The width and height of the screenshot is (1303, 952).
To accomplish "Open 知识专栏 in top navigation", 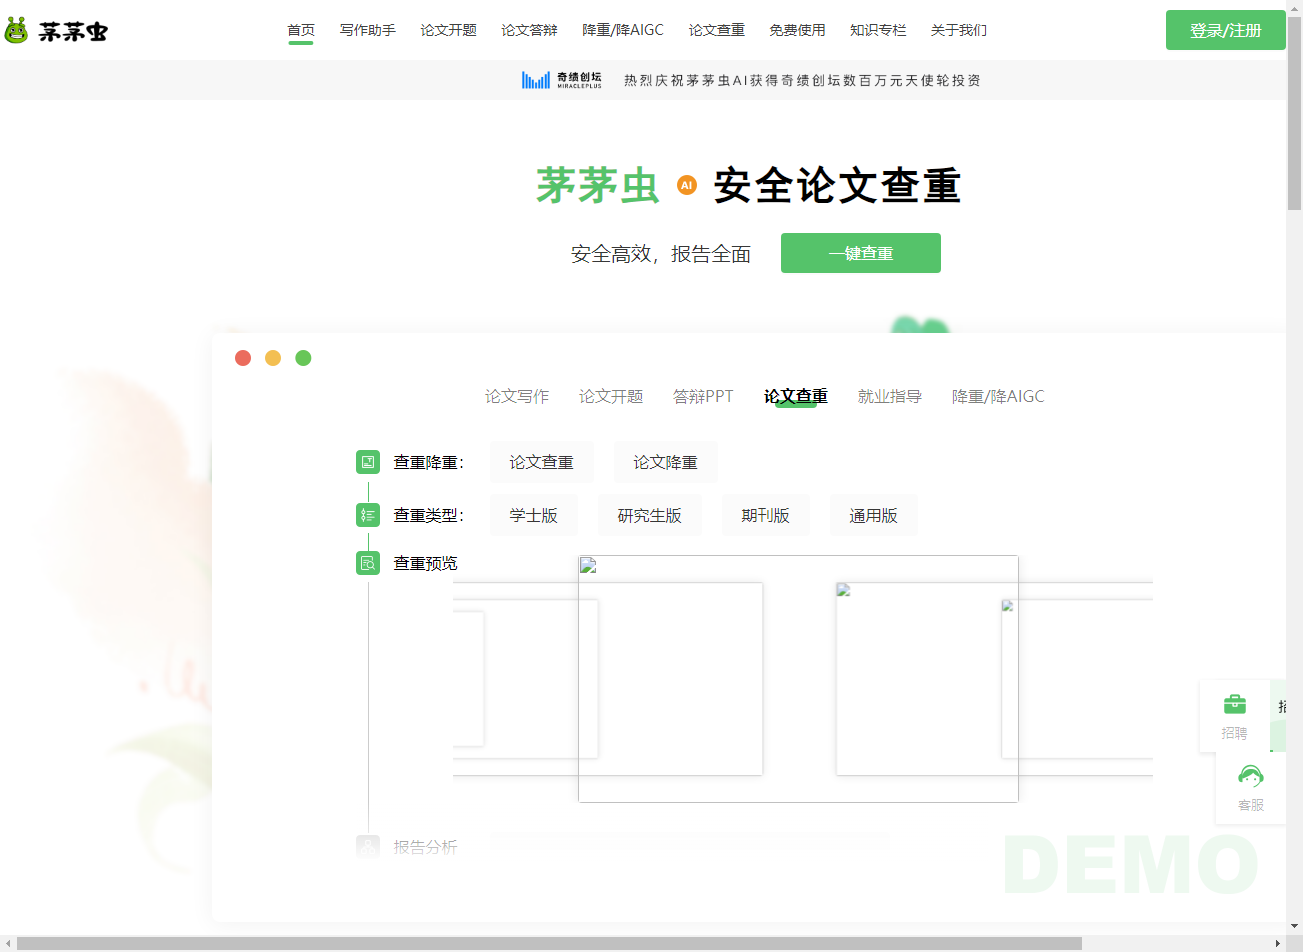I will click(x=878, y=30).
